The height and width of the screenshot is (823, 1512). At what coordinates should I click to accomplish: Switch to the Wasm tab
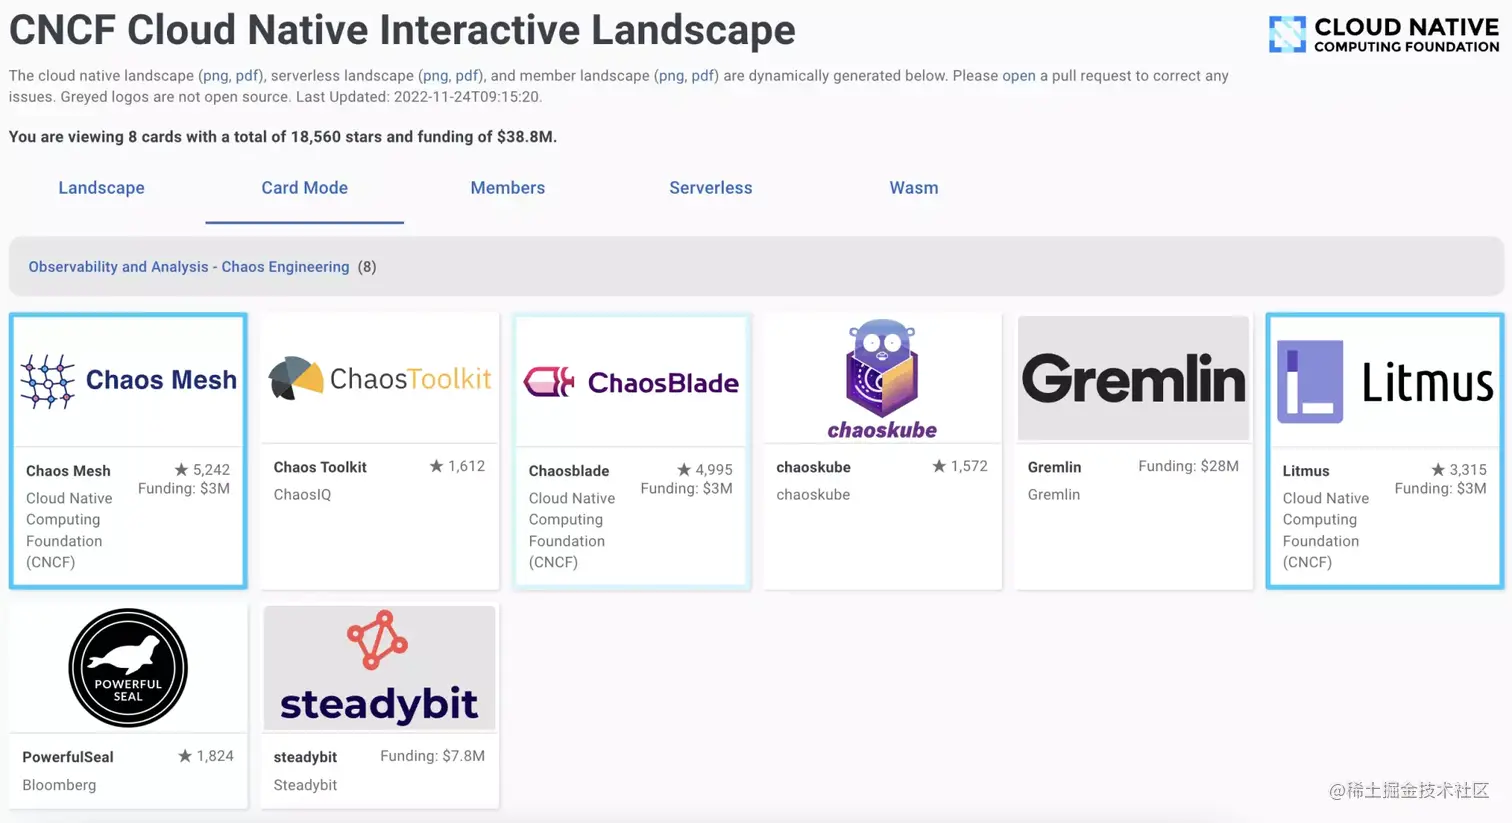point(914,188)
